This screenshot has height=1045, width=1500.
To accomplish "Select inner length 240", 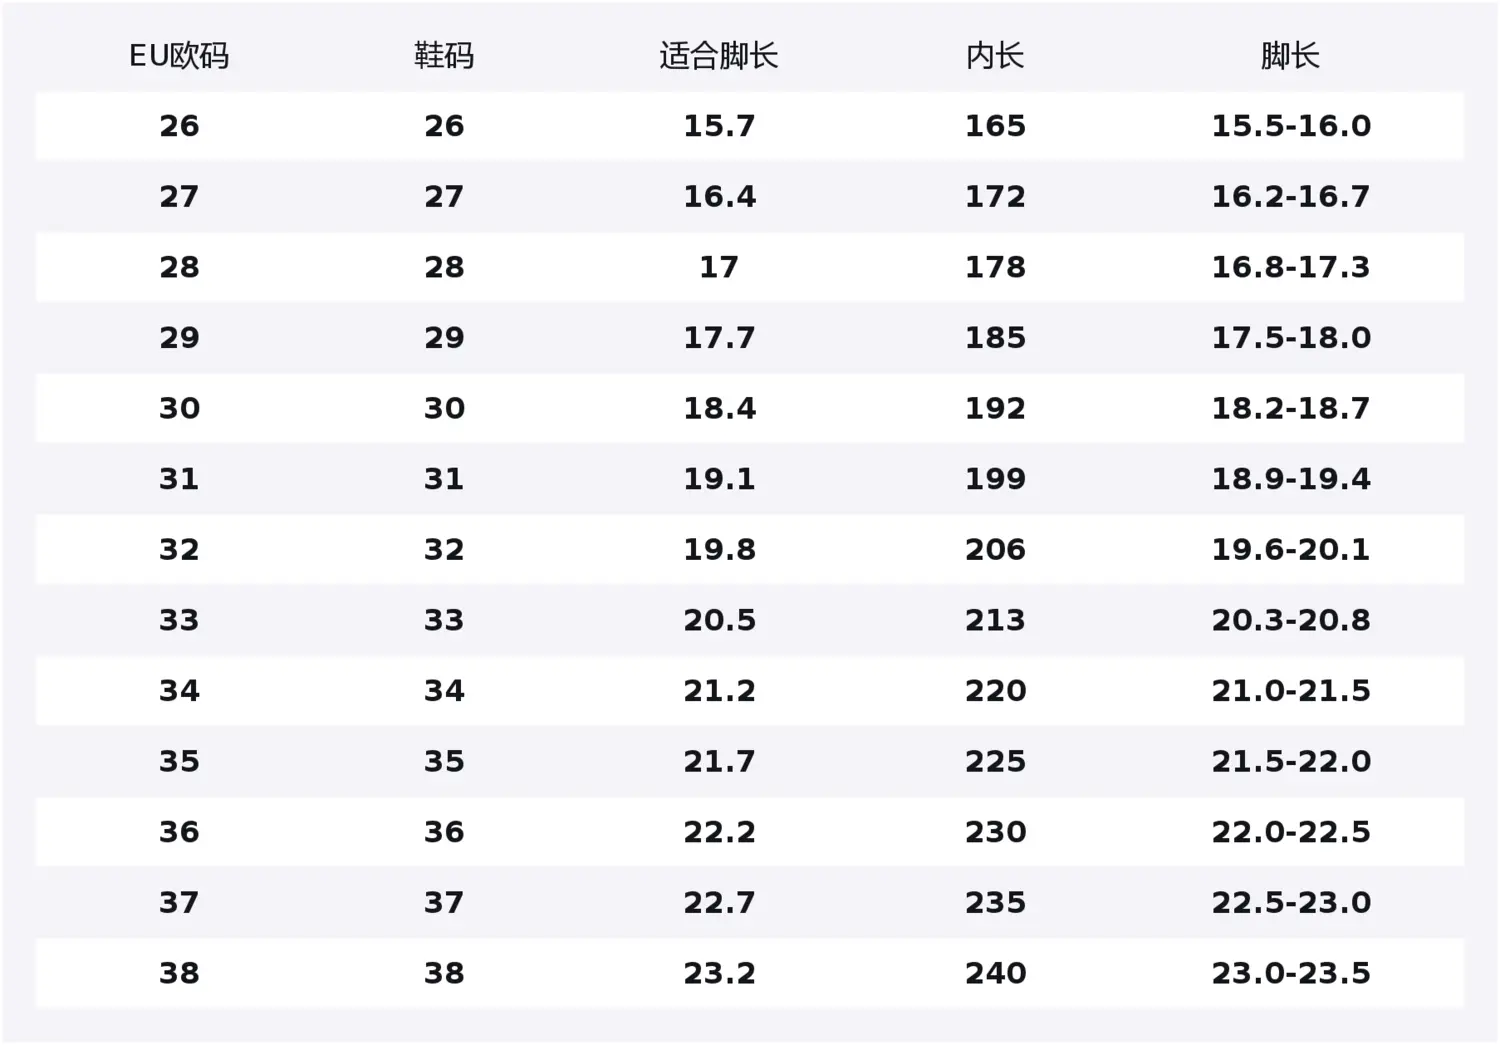I will click(x=995, y=973).
